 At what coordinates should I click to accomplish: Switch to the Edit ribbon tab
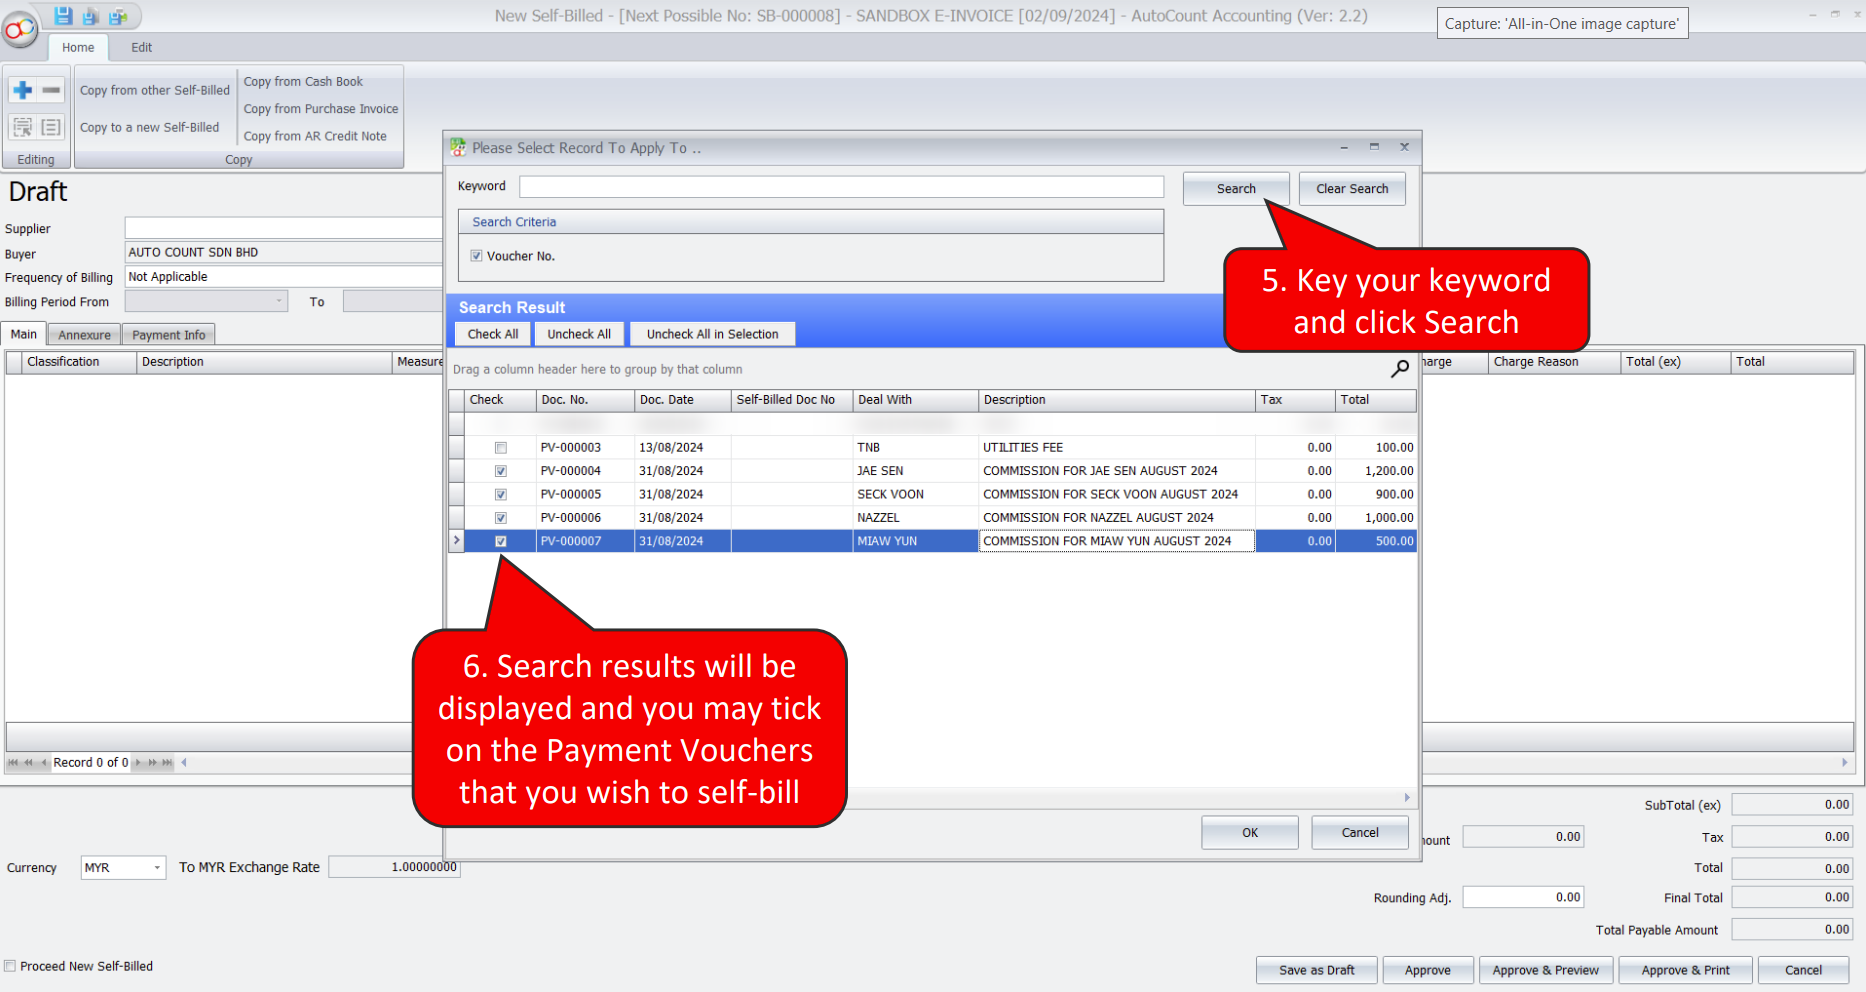click(x=142, y=47)
